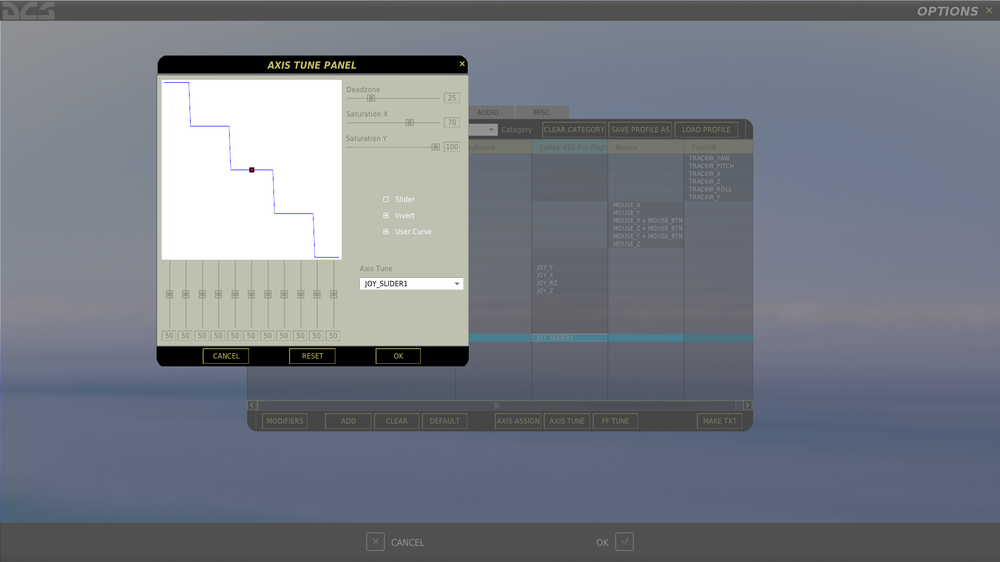Close the Axis Tune Panel with X
Viewport: 1000px width, 562px height.
(462, 64)
